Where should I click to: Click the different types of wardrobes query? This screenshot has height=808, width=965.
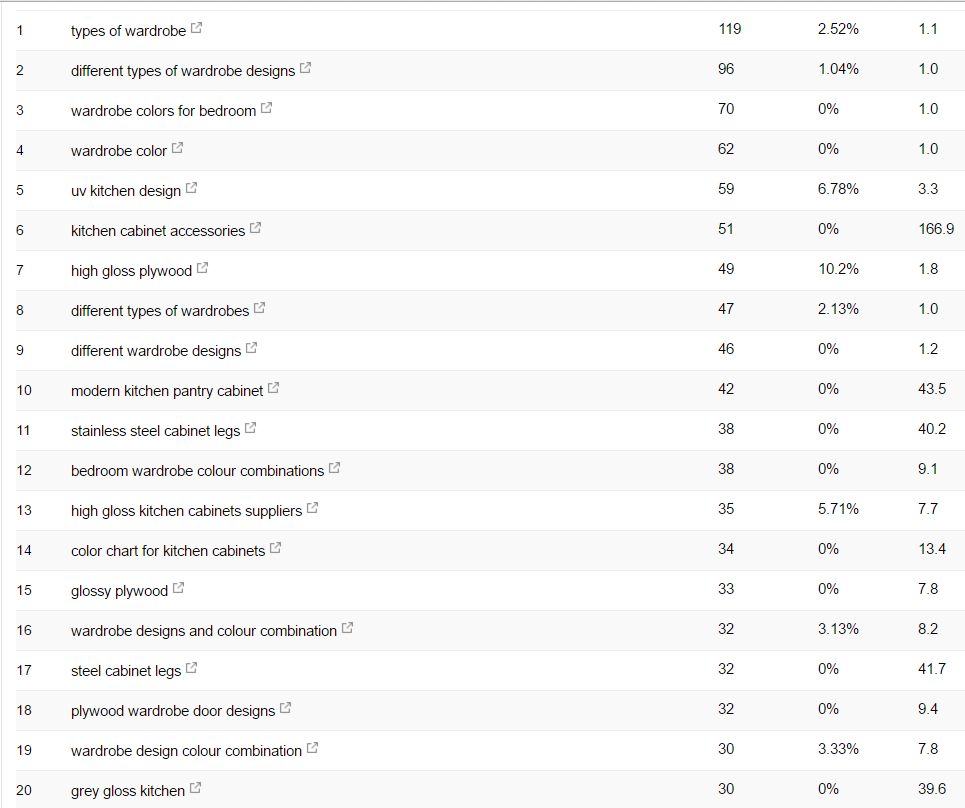pos(160,311)
